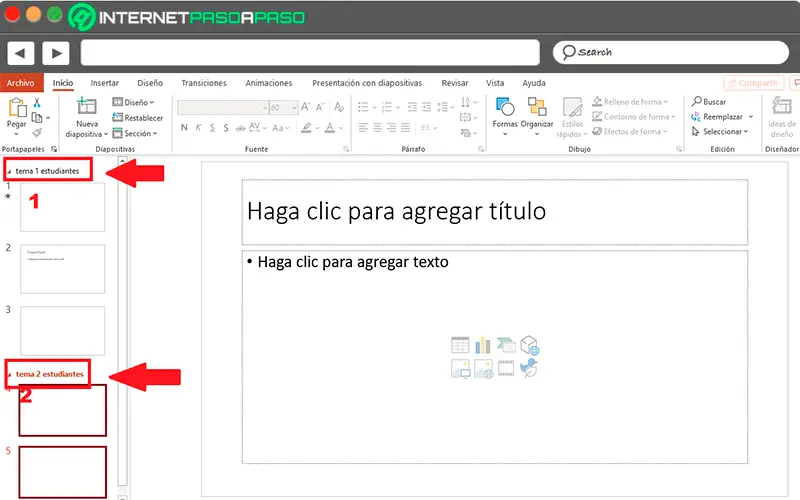Image resolution: width=800 pixels, height=500 pixels.
Task: Click the browser forward arrow button
Action: [x=56, y=53]
